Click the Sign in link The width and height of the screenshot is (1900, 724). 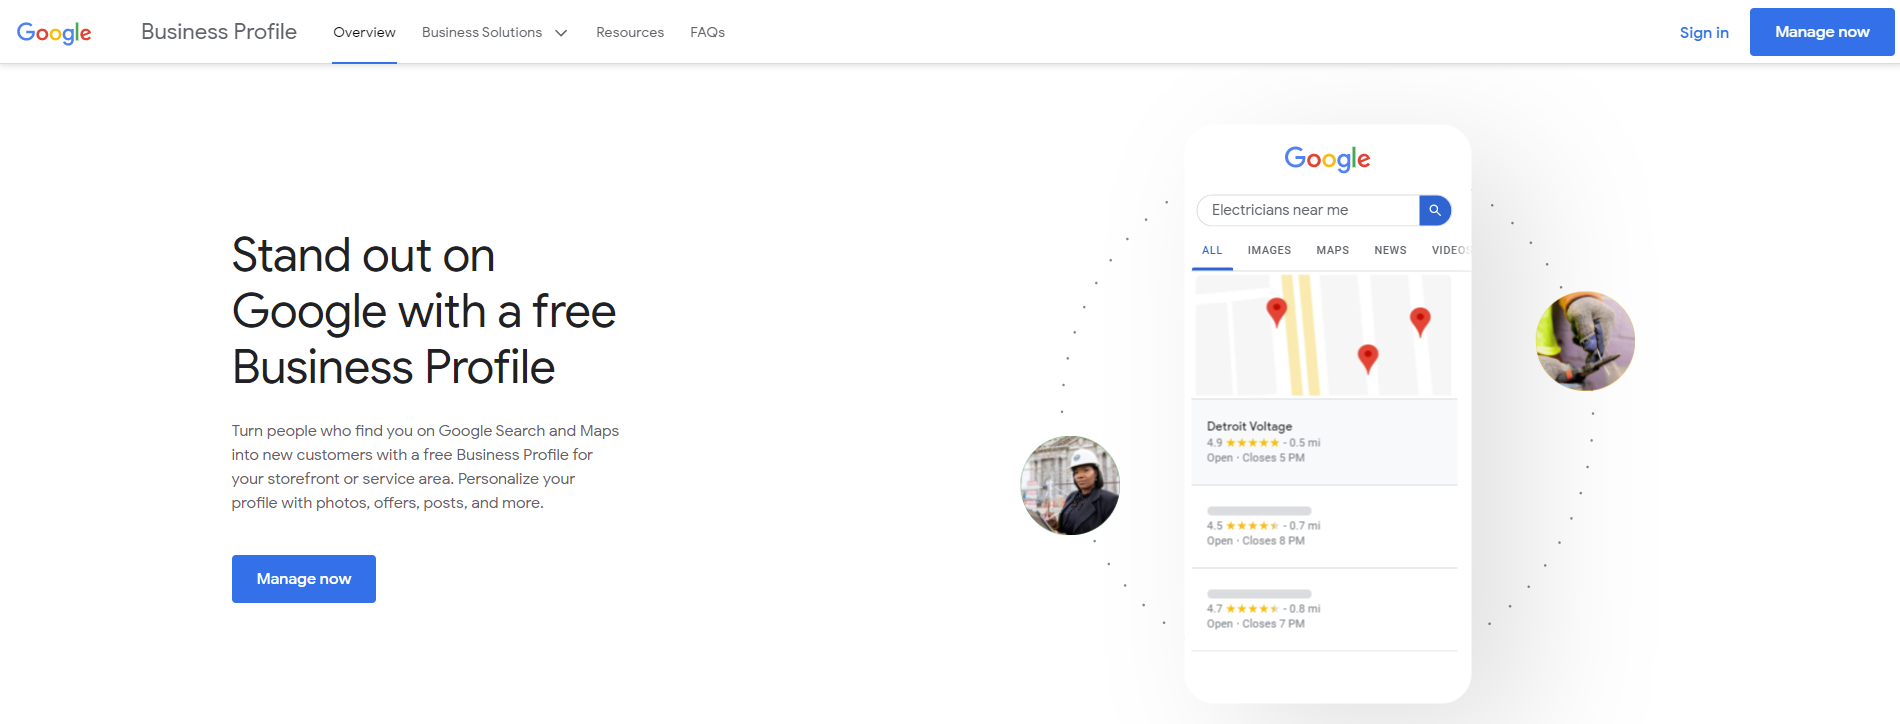point(1704,32)
